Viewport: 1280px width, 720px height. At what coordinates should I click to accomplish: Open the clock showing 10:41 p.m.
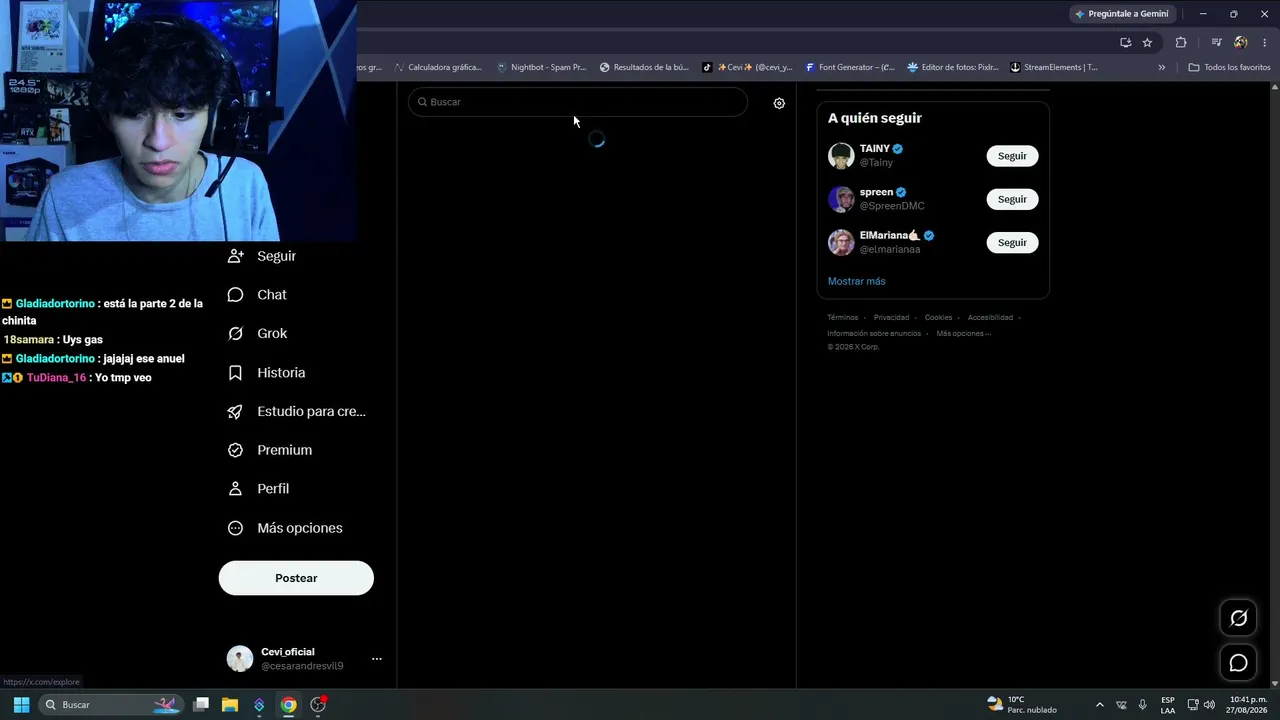1248,705
